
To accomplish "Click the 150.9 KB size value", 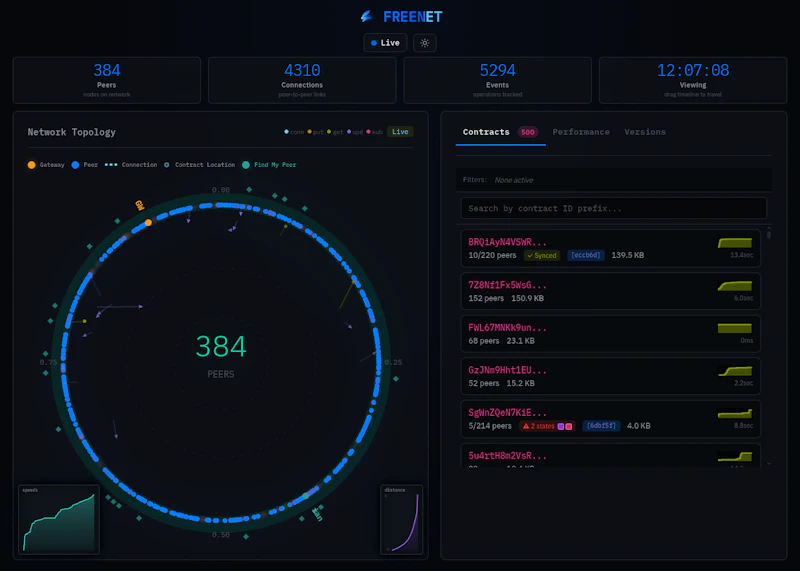I will (x=528, y=298).
